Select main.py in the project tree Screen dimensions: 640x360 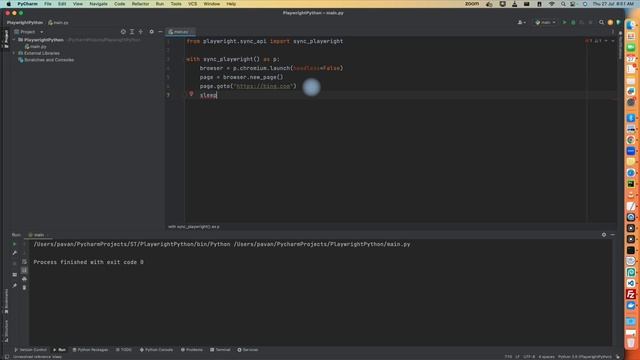tap(36, 47)
